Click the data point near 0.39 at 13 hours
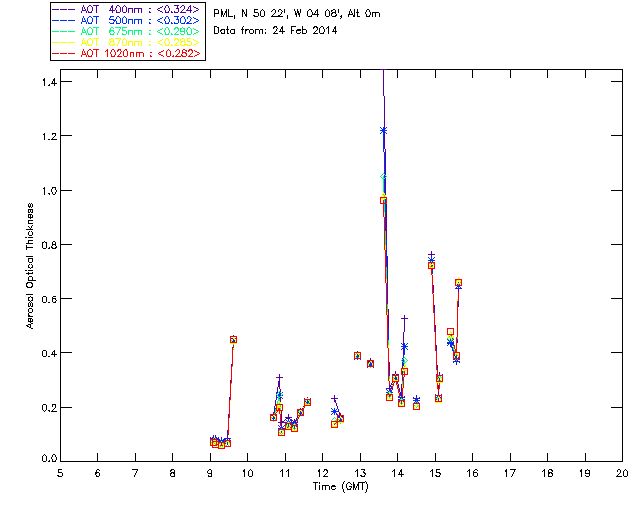Image resolution: width=640 pixels, height=512 pixels. pyautogui.click(x=358, y=356)
